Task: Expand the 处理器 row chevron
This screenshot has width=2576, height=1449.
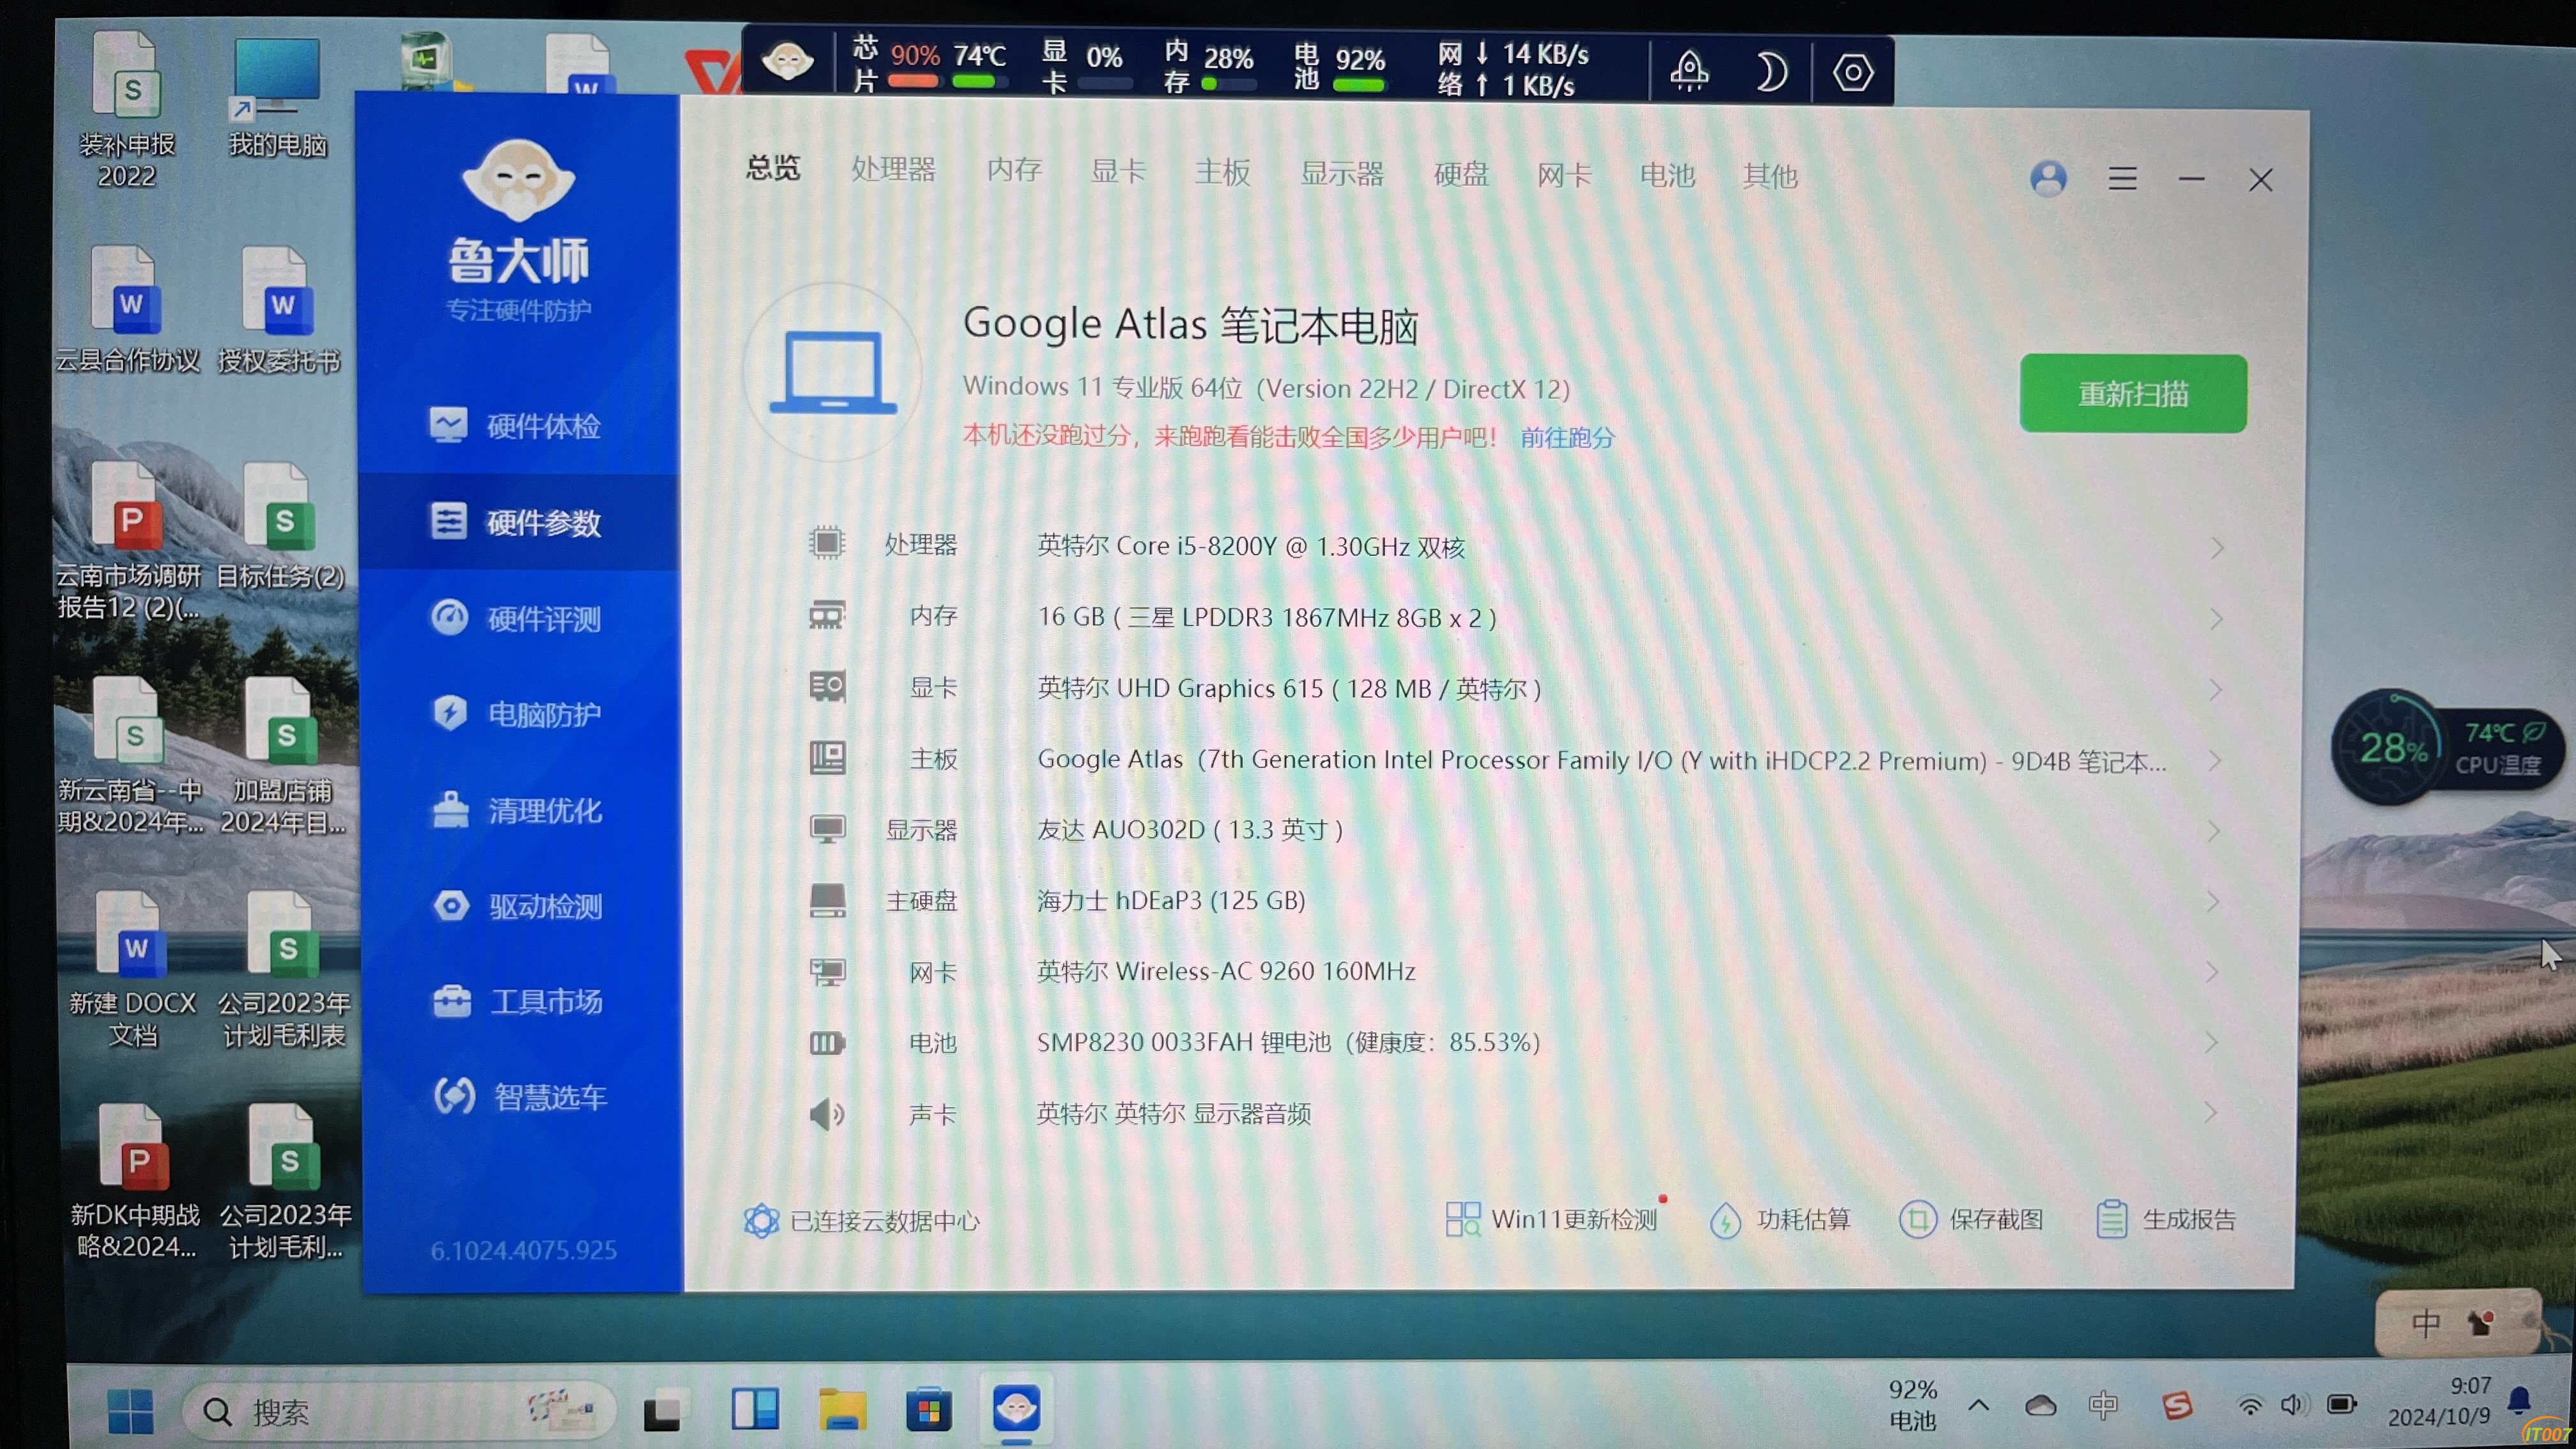Action: click(2217, 548)
